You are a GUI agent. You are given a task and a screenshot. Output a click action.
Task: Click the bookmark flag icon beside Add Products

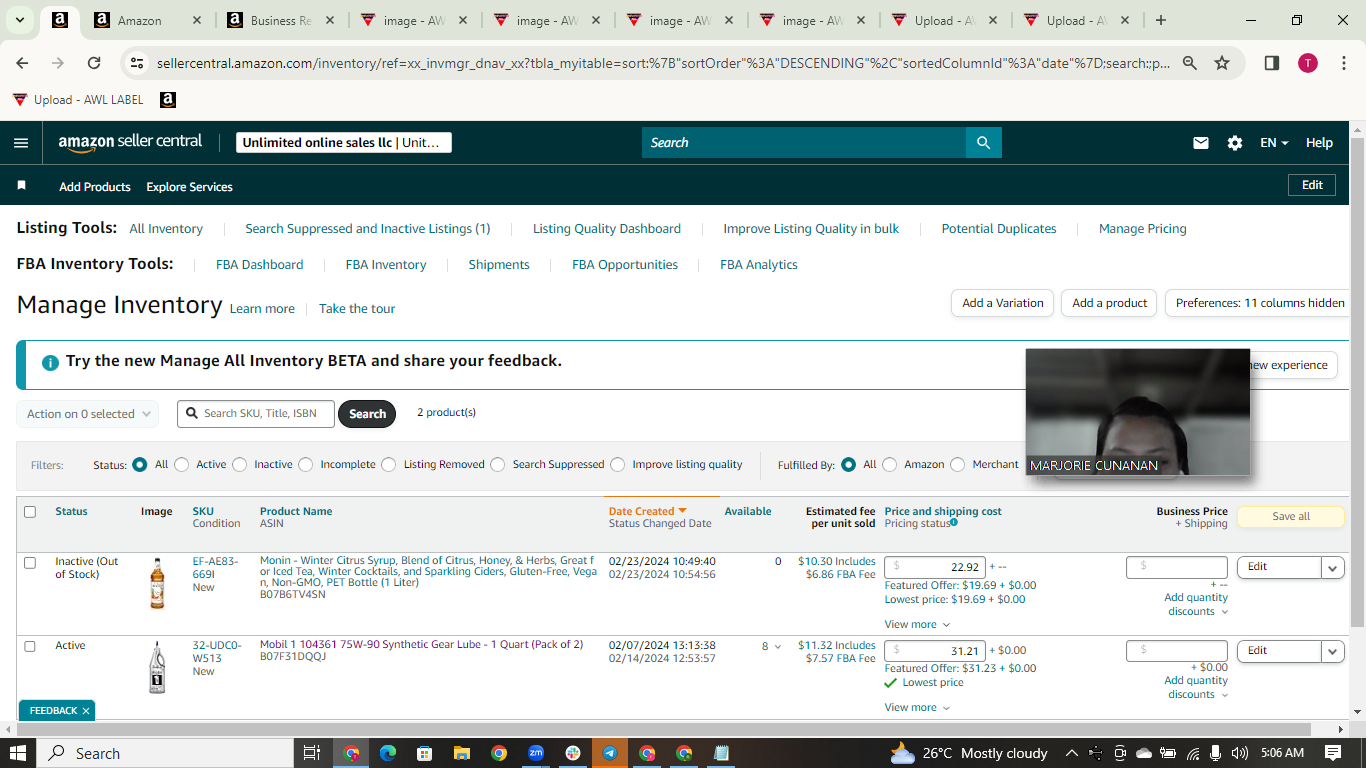(x=22, y=186)
